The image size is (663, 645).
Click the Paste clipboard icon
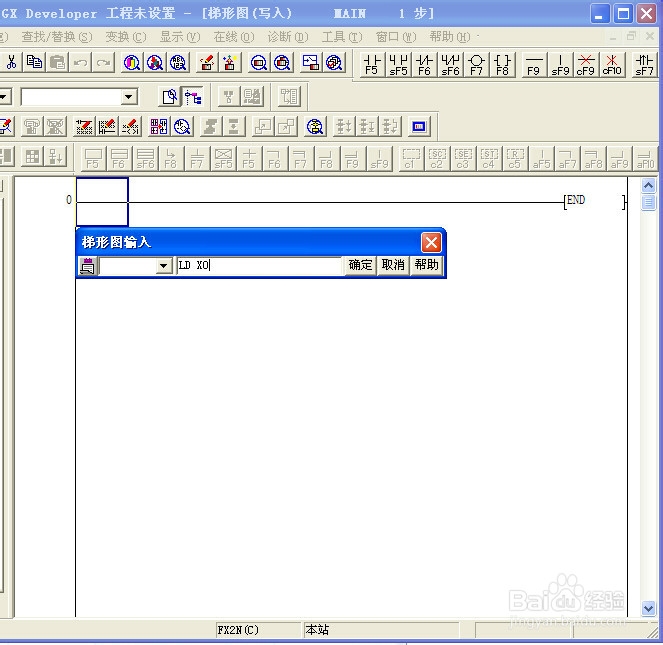tap(57, 63)
